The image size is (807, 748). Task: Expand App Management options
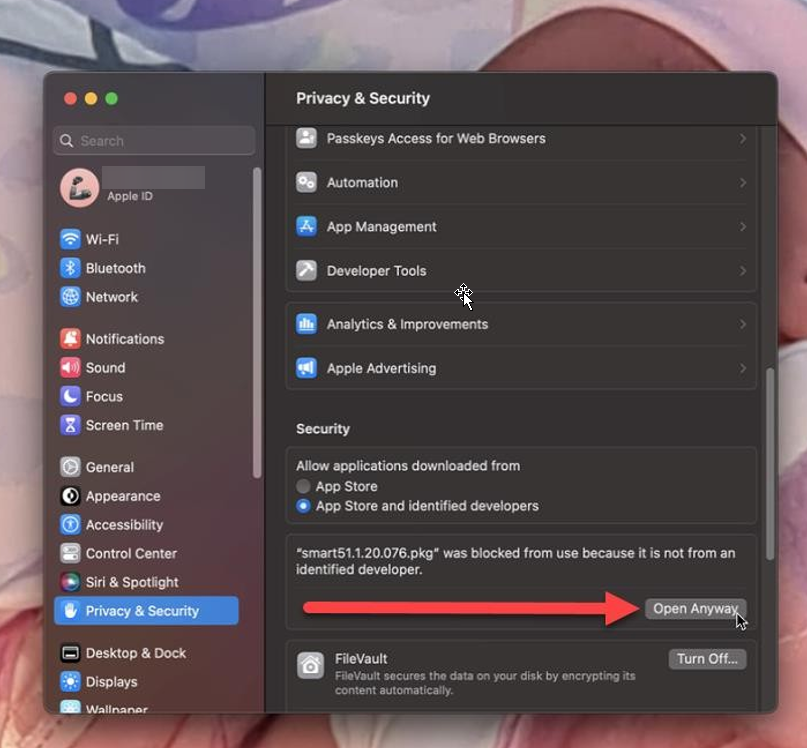[x=521, y=227]
